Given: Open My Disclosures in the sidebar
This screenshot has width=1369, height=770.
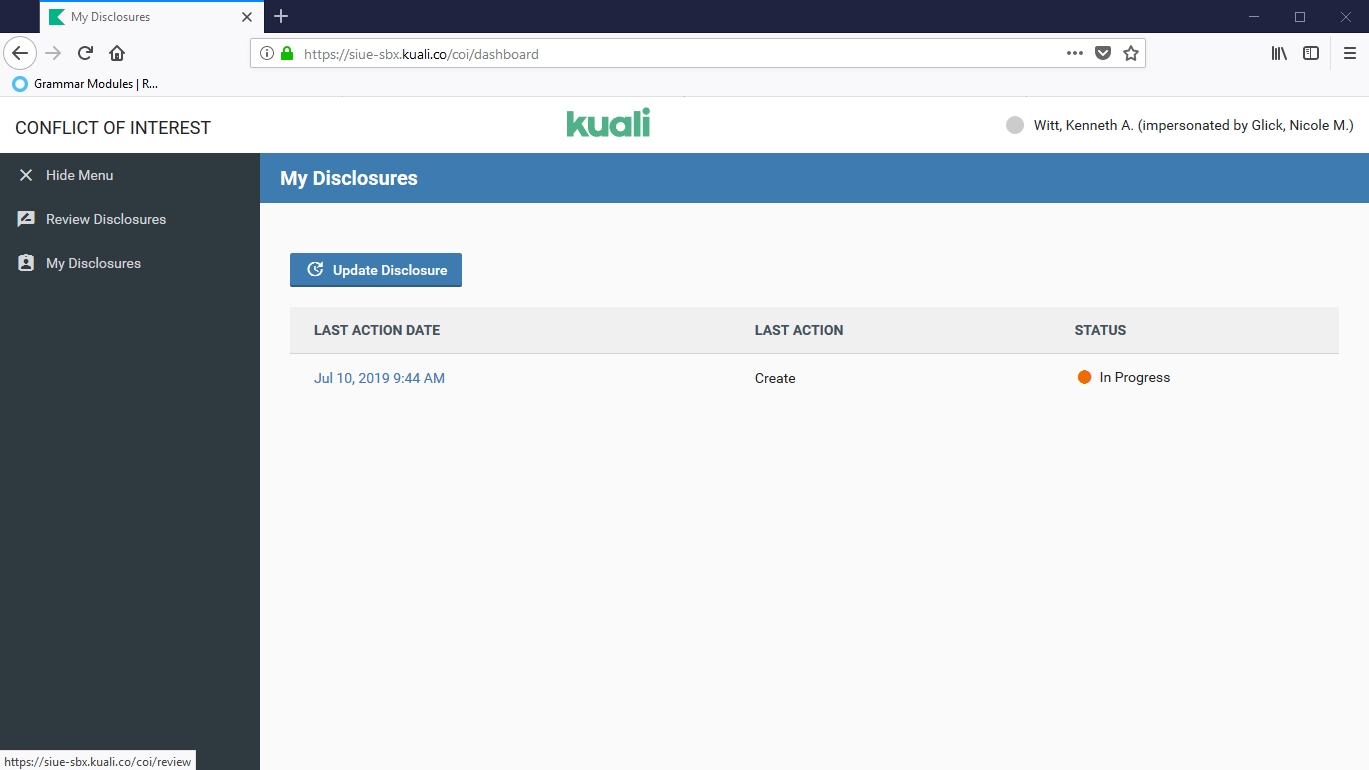Looking at the screenshot, I should 93,263.
